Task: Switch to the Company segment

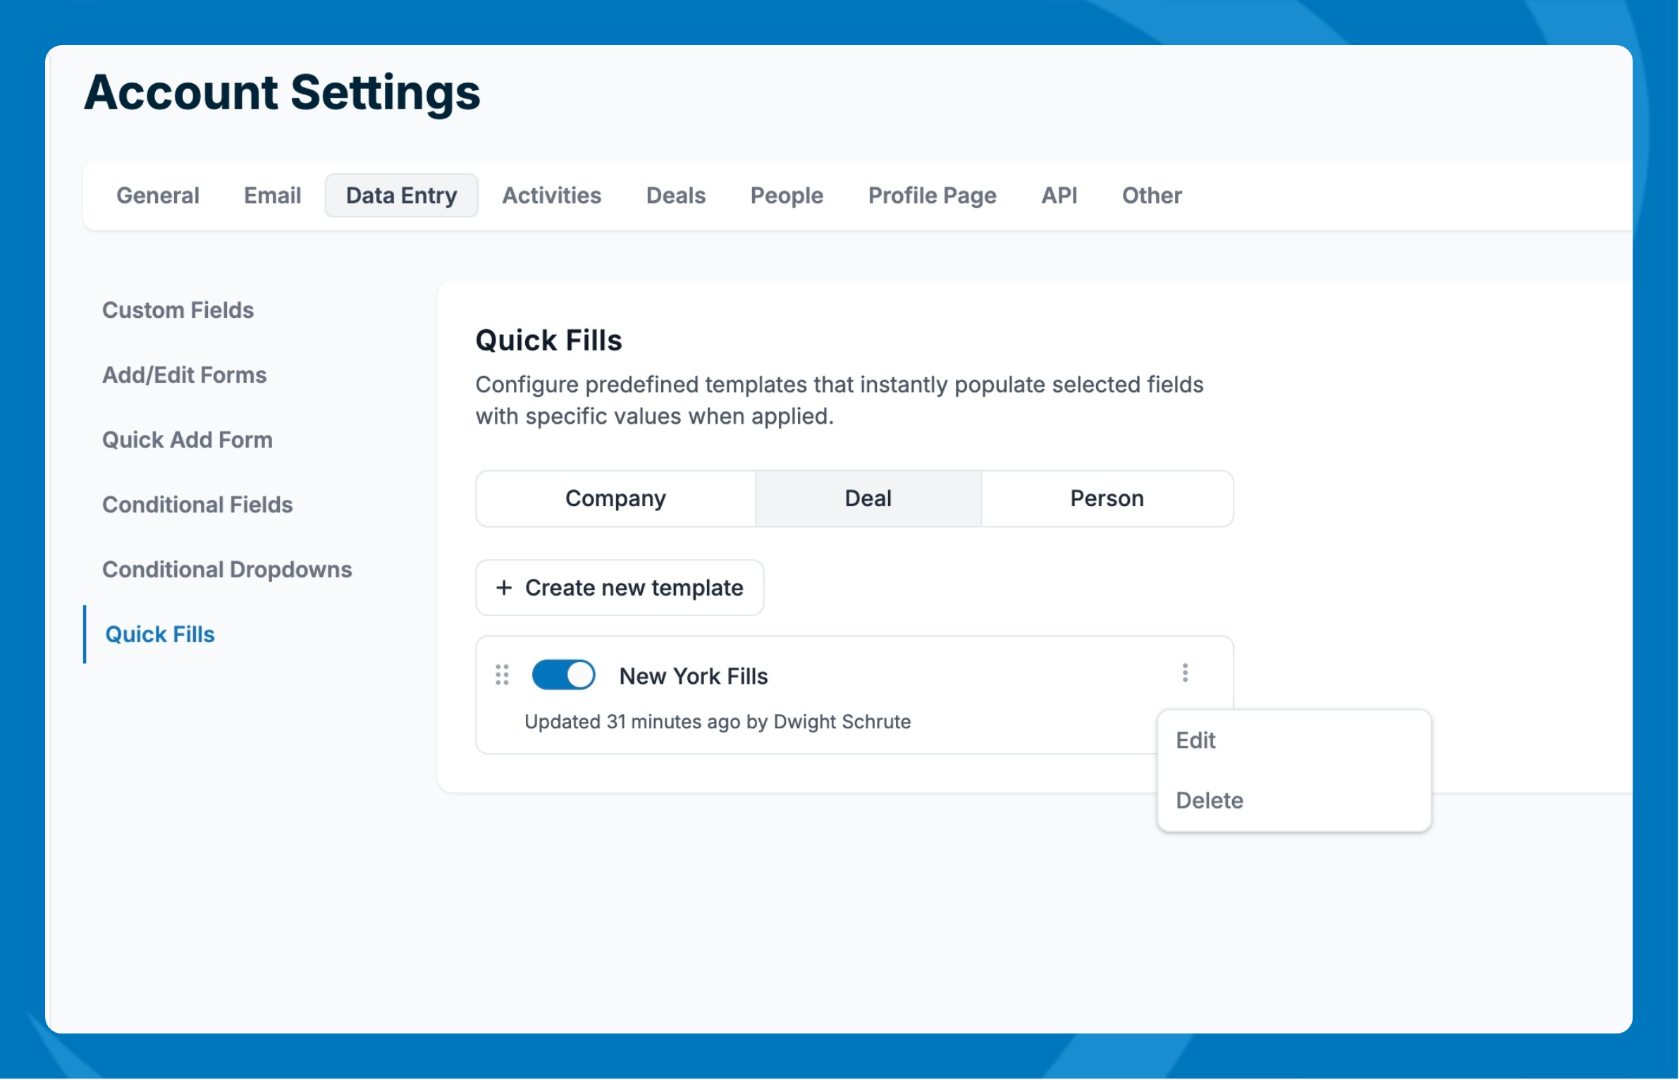Action: pos(615,499)
